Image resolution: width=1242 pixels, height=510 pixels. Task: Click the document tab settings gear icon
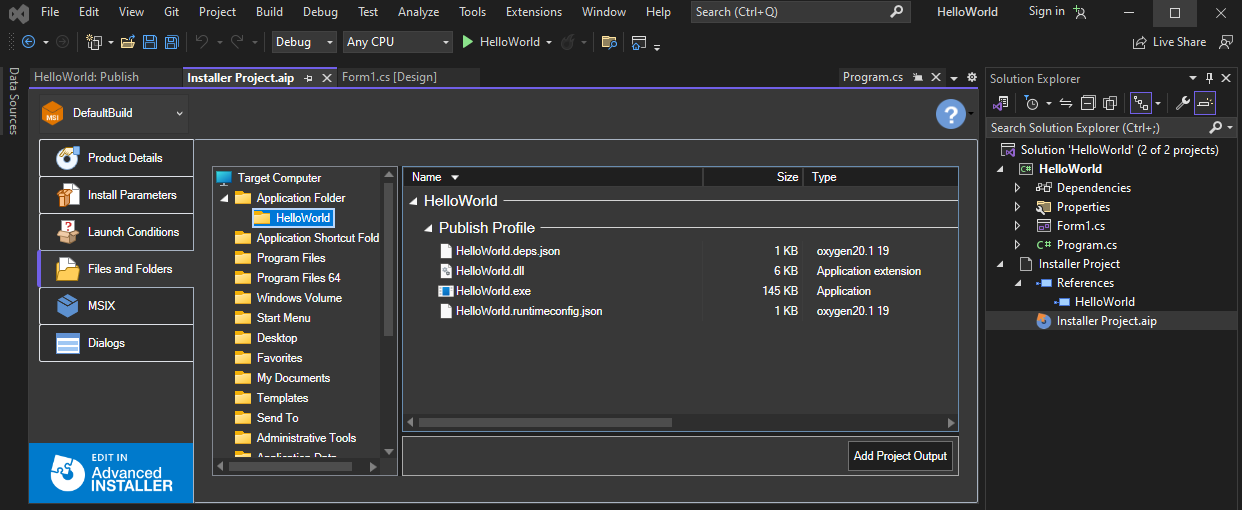coord(971,77)
